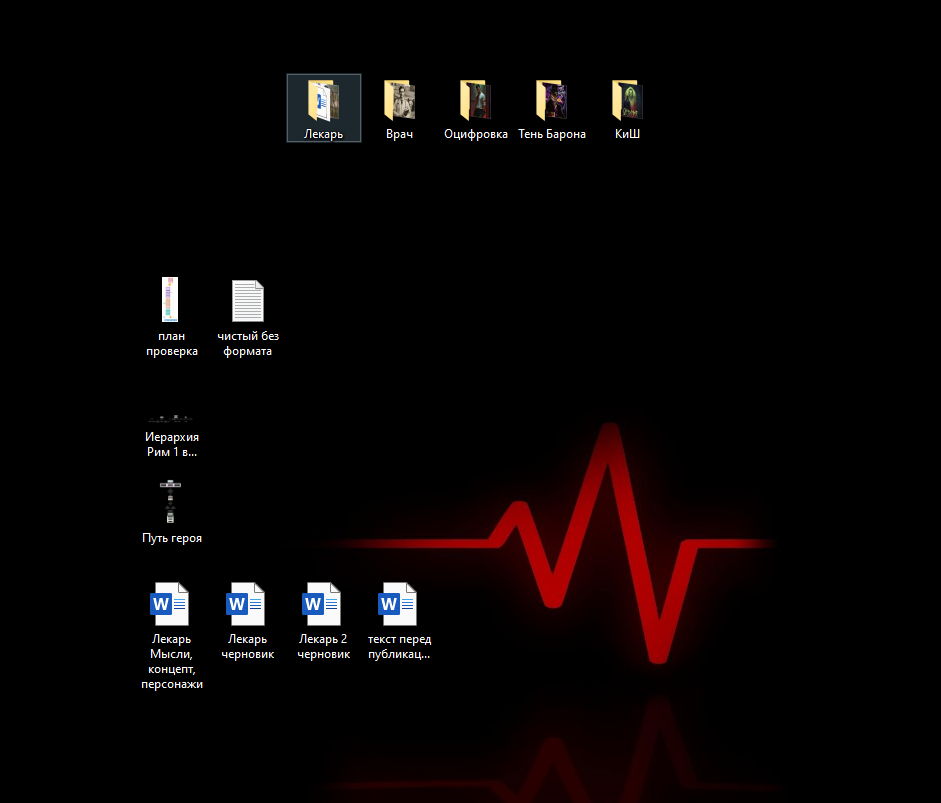Click the 'чистый без формата' file name label
The width and height of the screenshot is (941, 803).
click(248, 344)
